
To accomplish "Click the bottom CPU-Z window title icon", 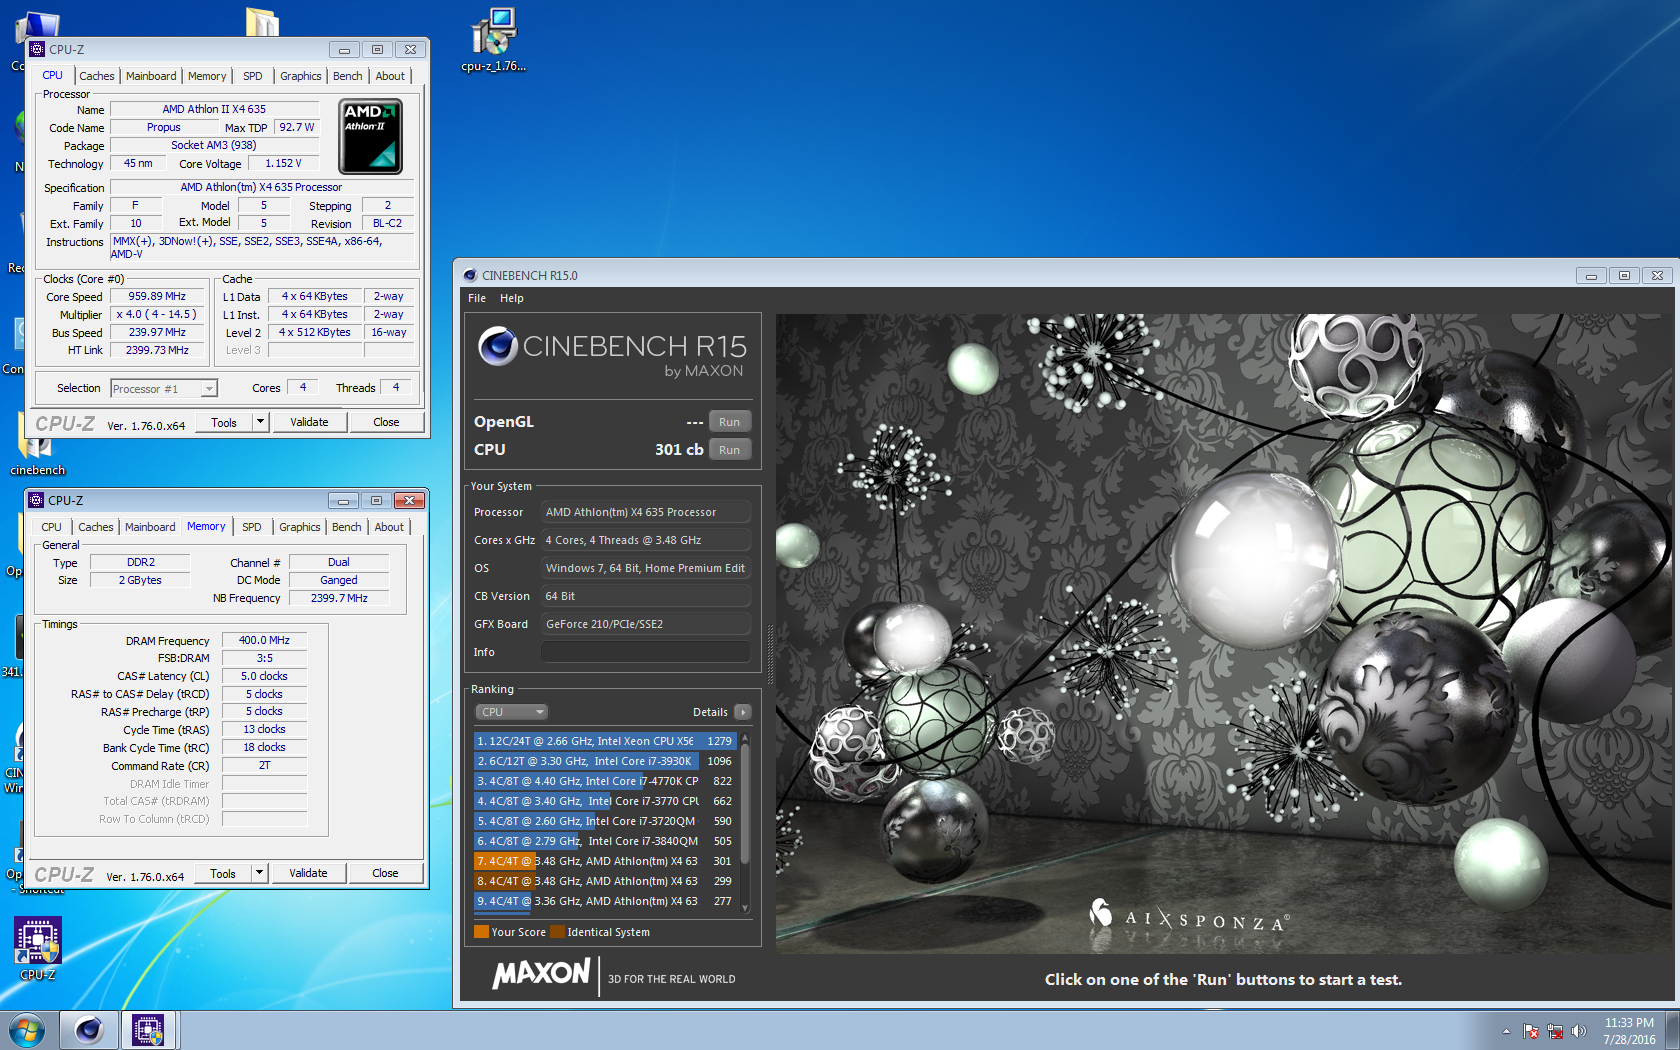I will coord(36,500).
